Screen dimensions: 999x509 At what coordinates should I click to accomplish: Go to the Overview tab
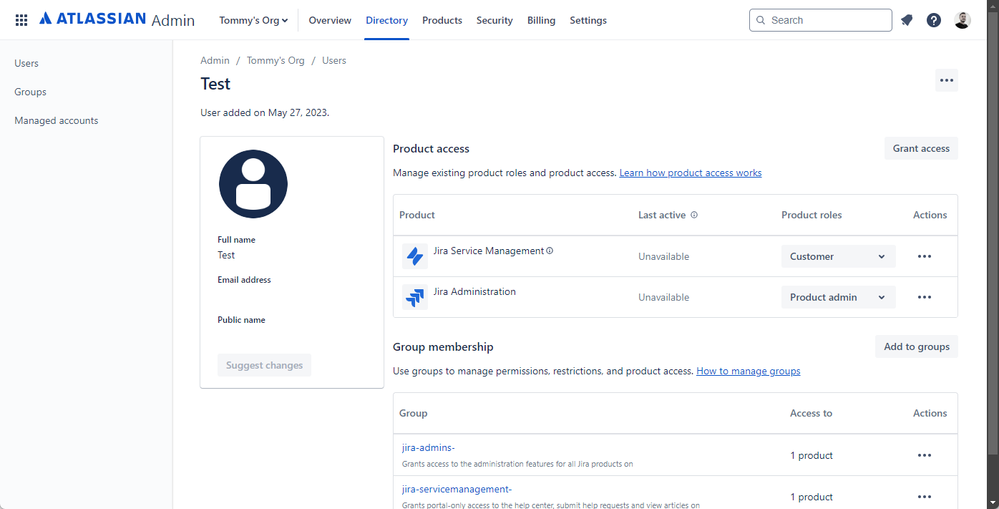tap(330, 20)
